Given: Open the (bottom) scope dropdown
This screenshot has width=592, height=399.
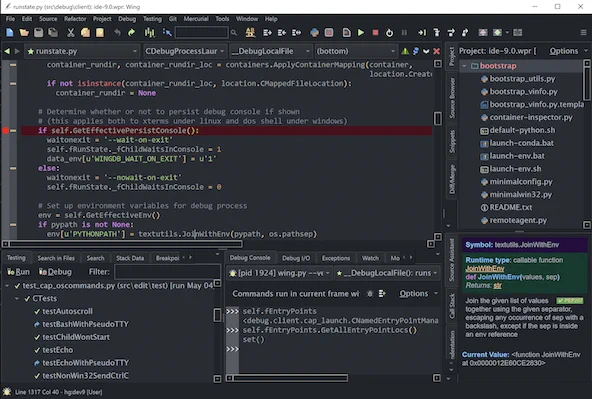Looking at the screenshot, I should coord(356,51).
